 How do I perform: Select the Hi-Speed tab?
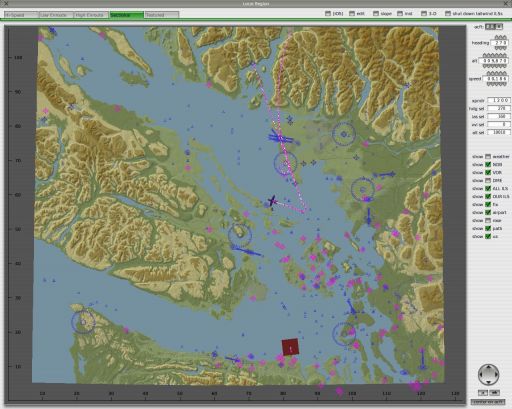[21, 15]
